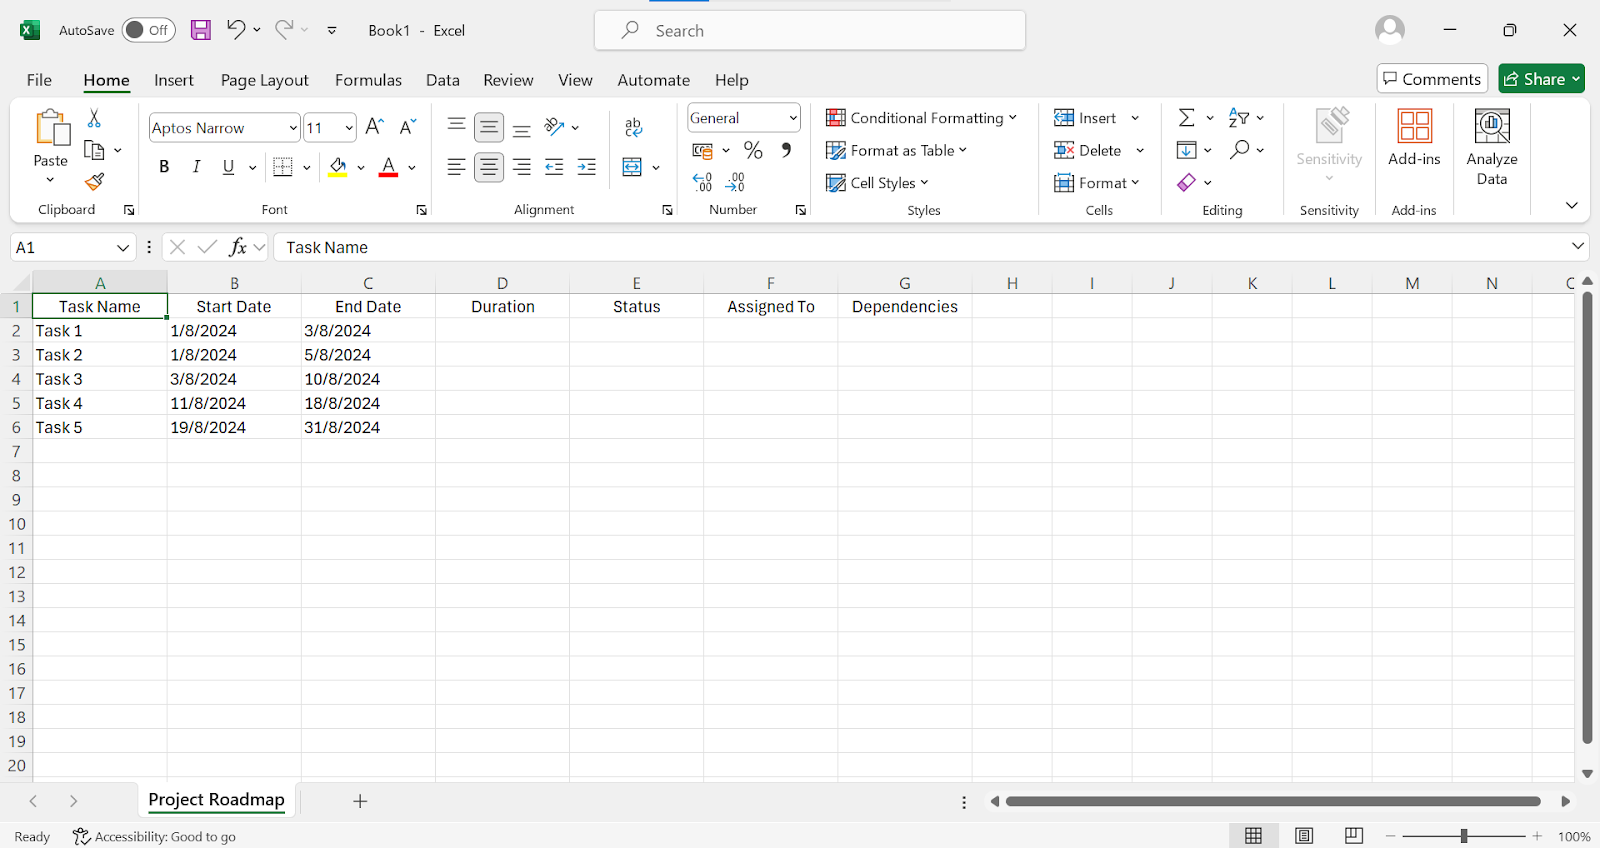Toggle the AutoSave switch
Image resolution: width=1600 pixels, height=848 pixels.
click(148, 30)
